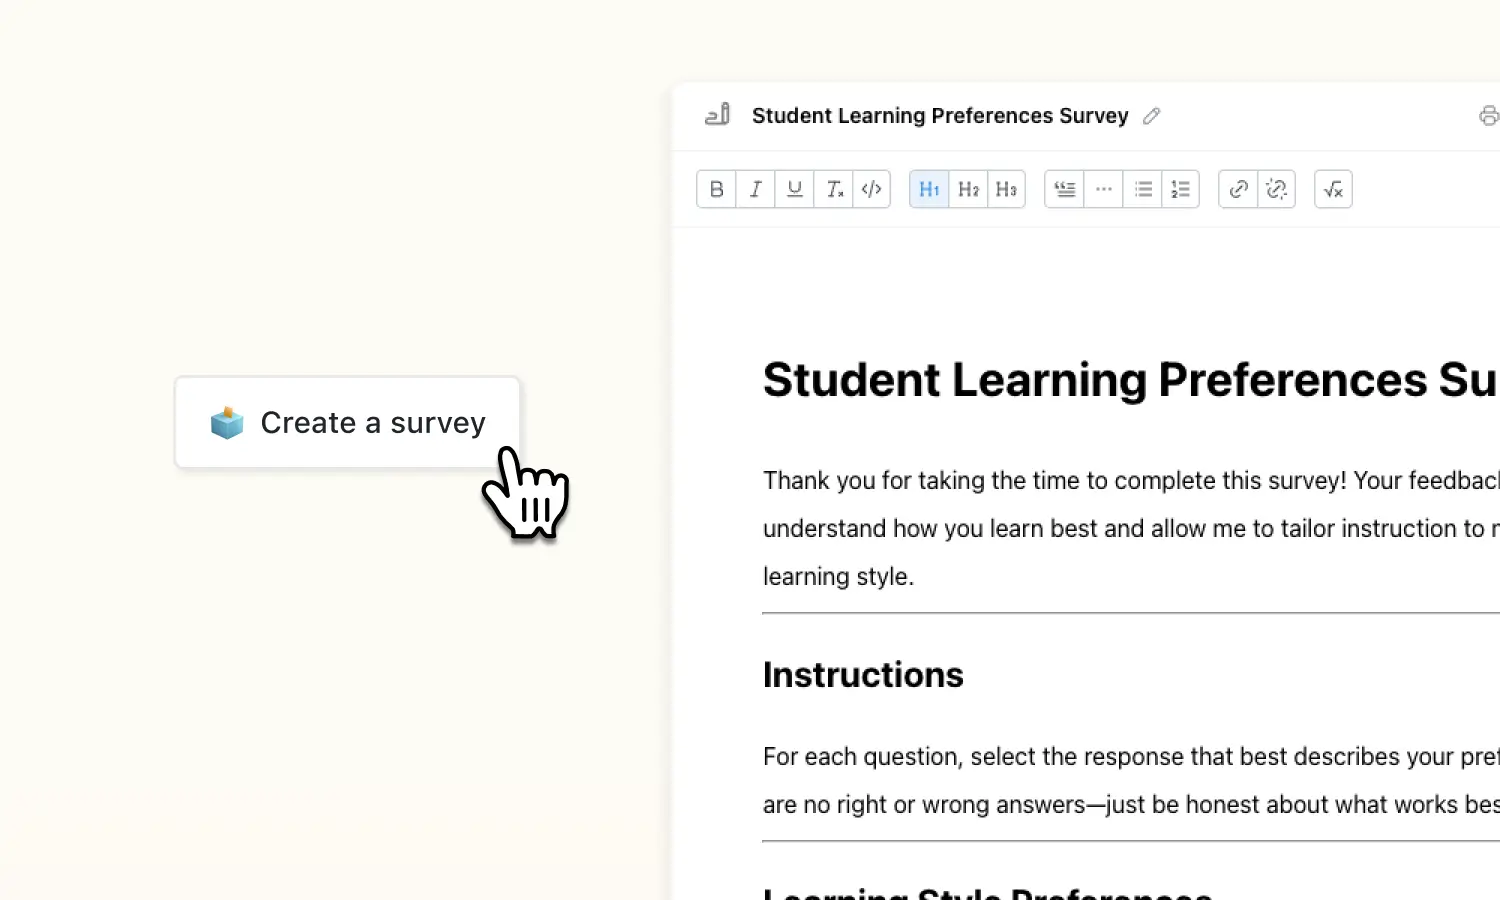Toggle Heading 2 formatting
This screenshot has height=900, width=1500.
click(x=967, y=189)
